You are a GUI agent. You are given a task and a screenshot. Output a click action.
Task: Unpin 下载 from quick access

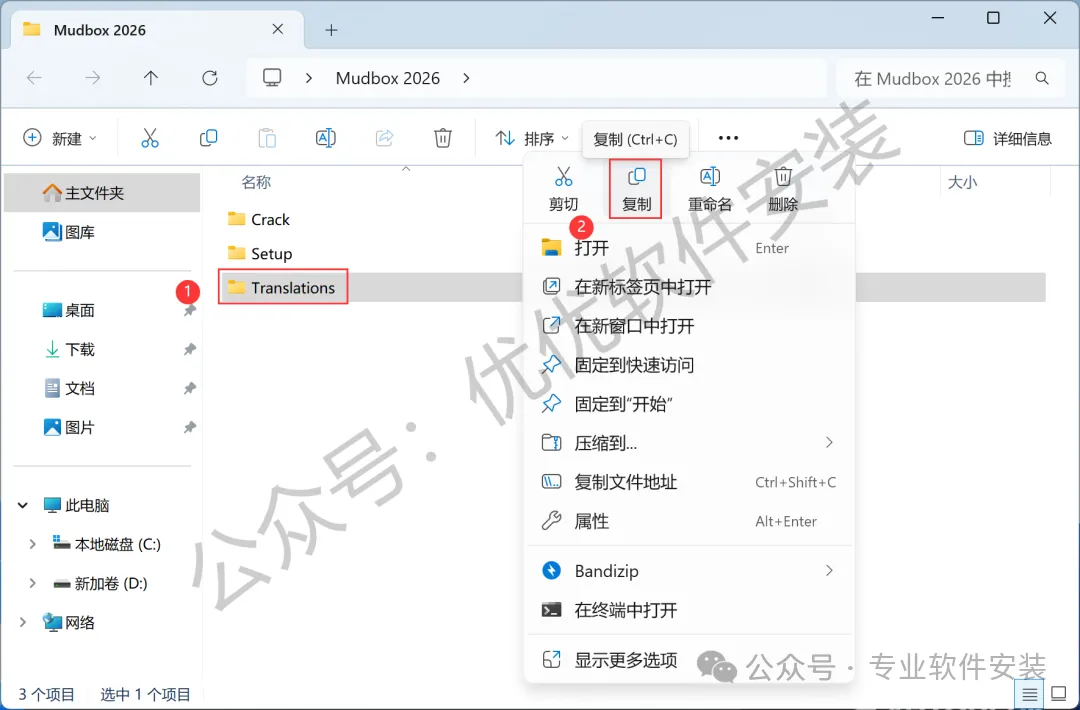point(189,350)
